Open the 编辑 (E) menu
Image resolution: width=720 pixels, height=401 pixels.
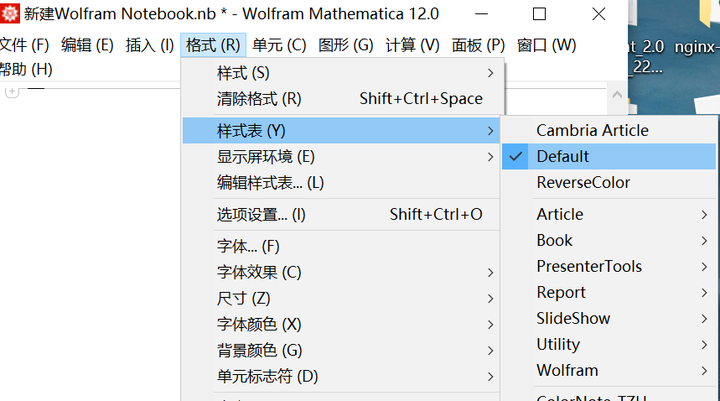87,45
